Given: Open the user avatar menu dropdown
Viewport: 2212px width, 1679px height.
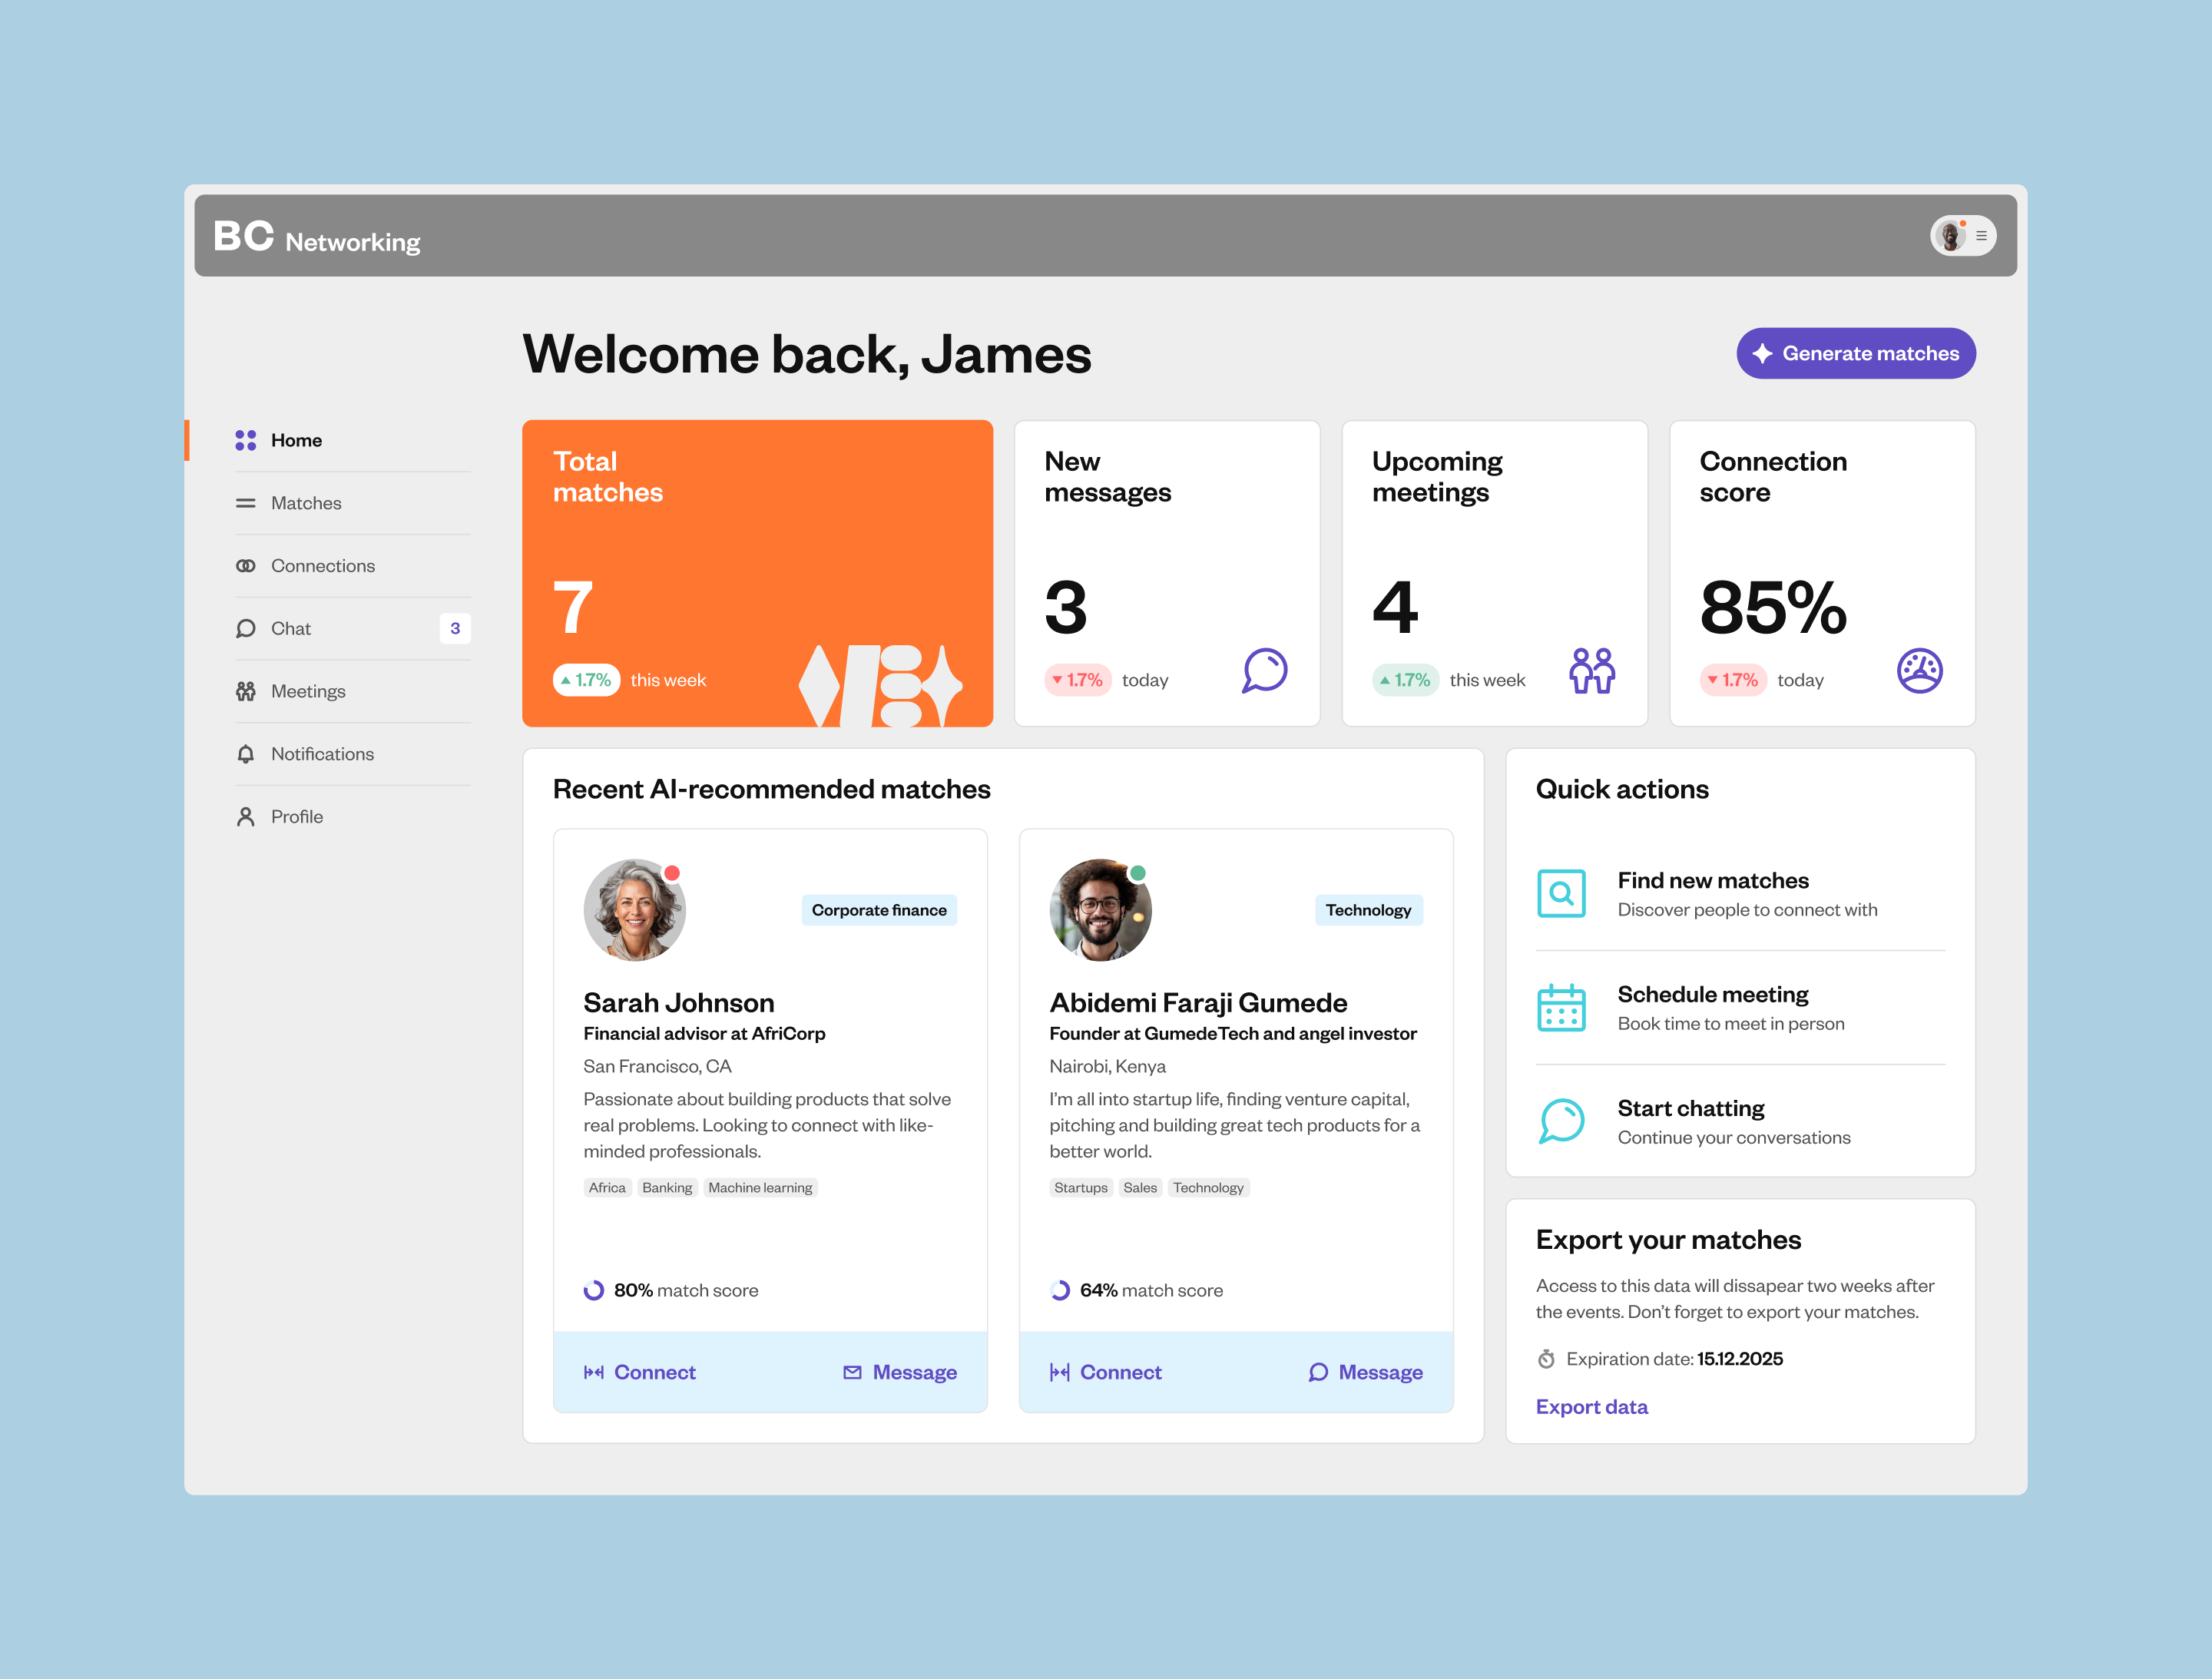Looking at the screenshot, I should [1962, 236].
